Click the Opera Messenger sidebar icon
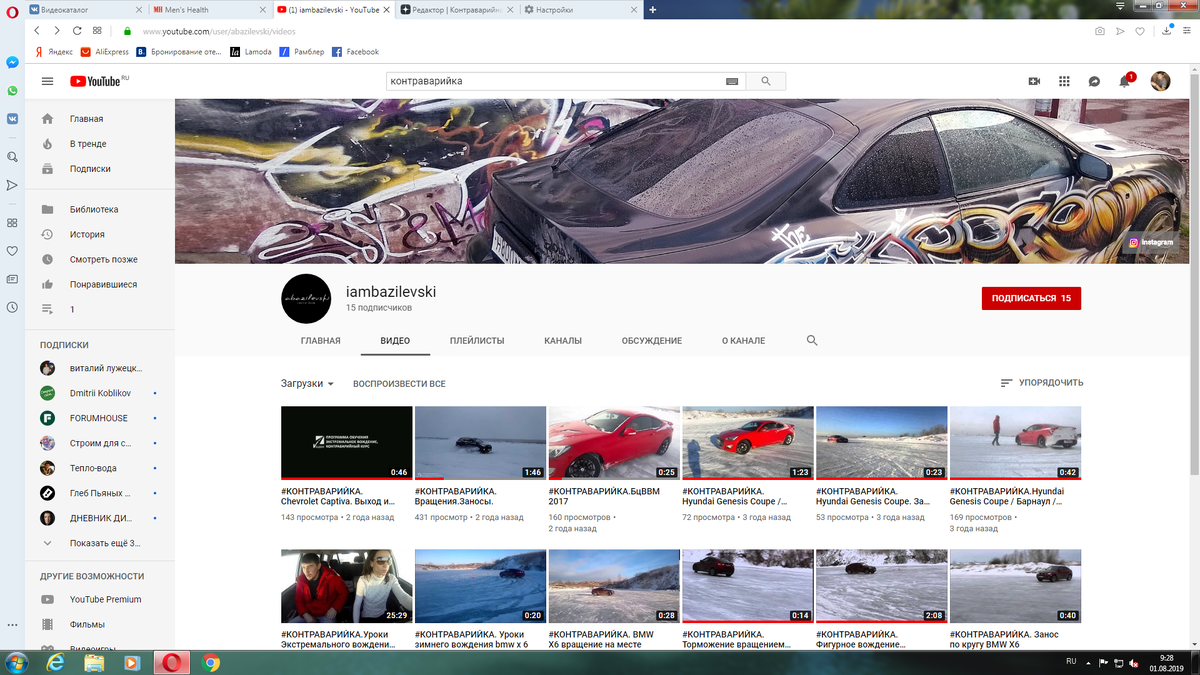Viewport: 1200px width, 675px height. 12,62
